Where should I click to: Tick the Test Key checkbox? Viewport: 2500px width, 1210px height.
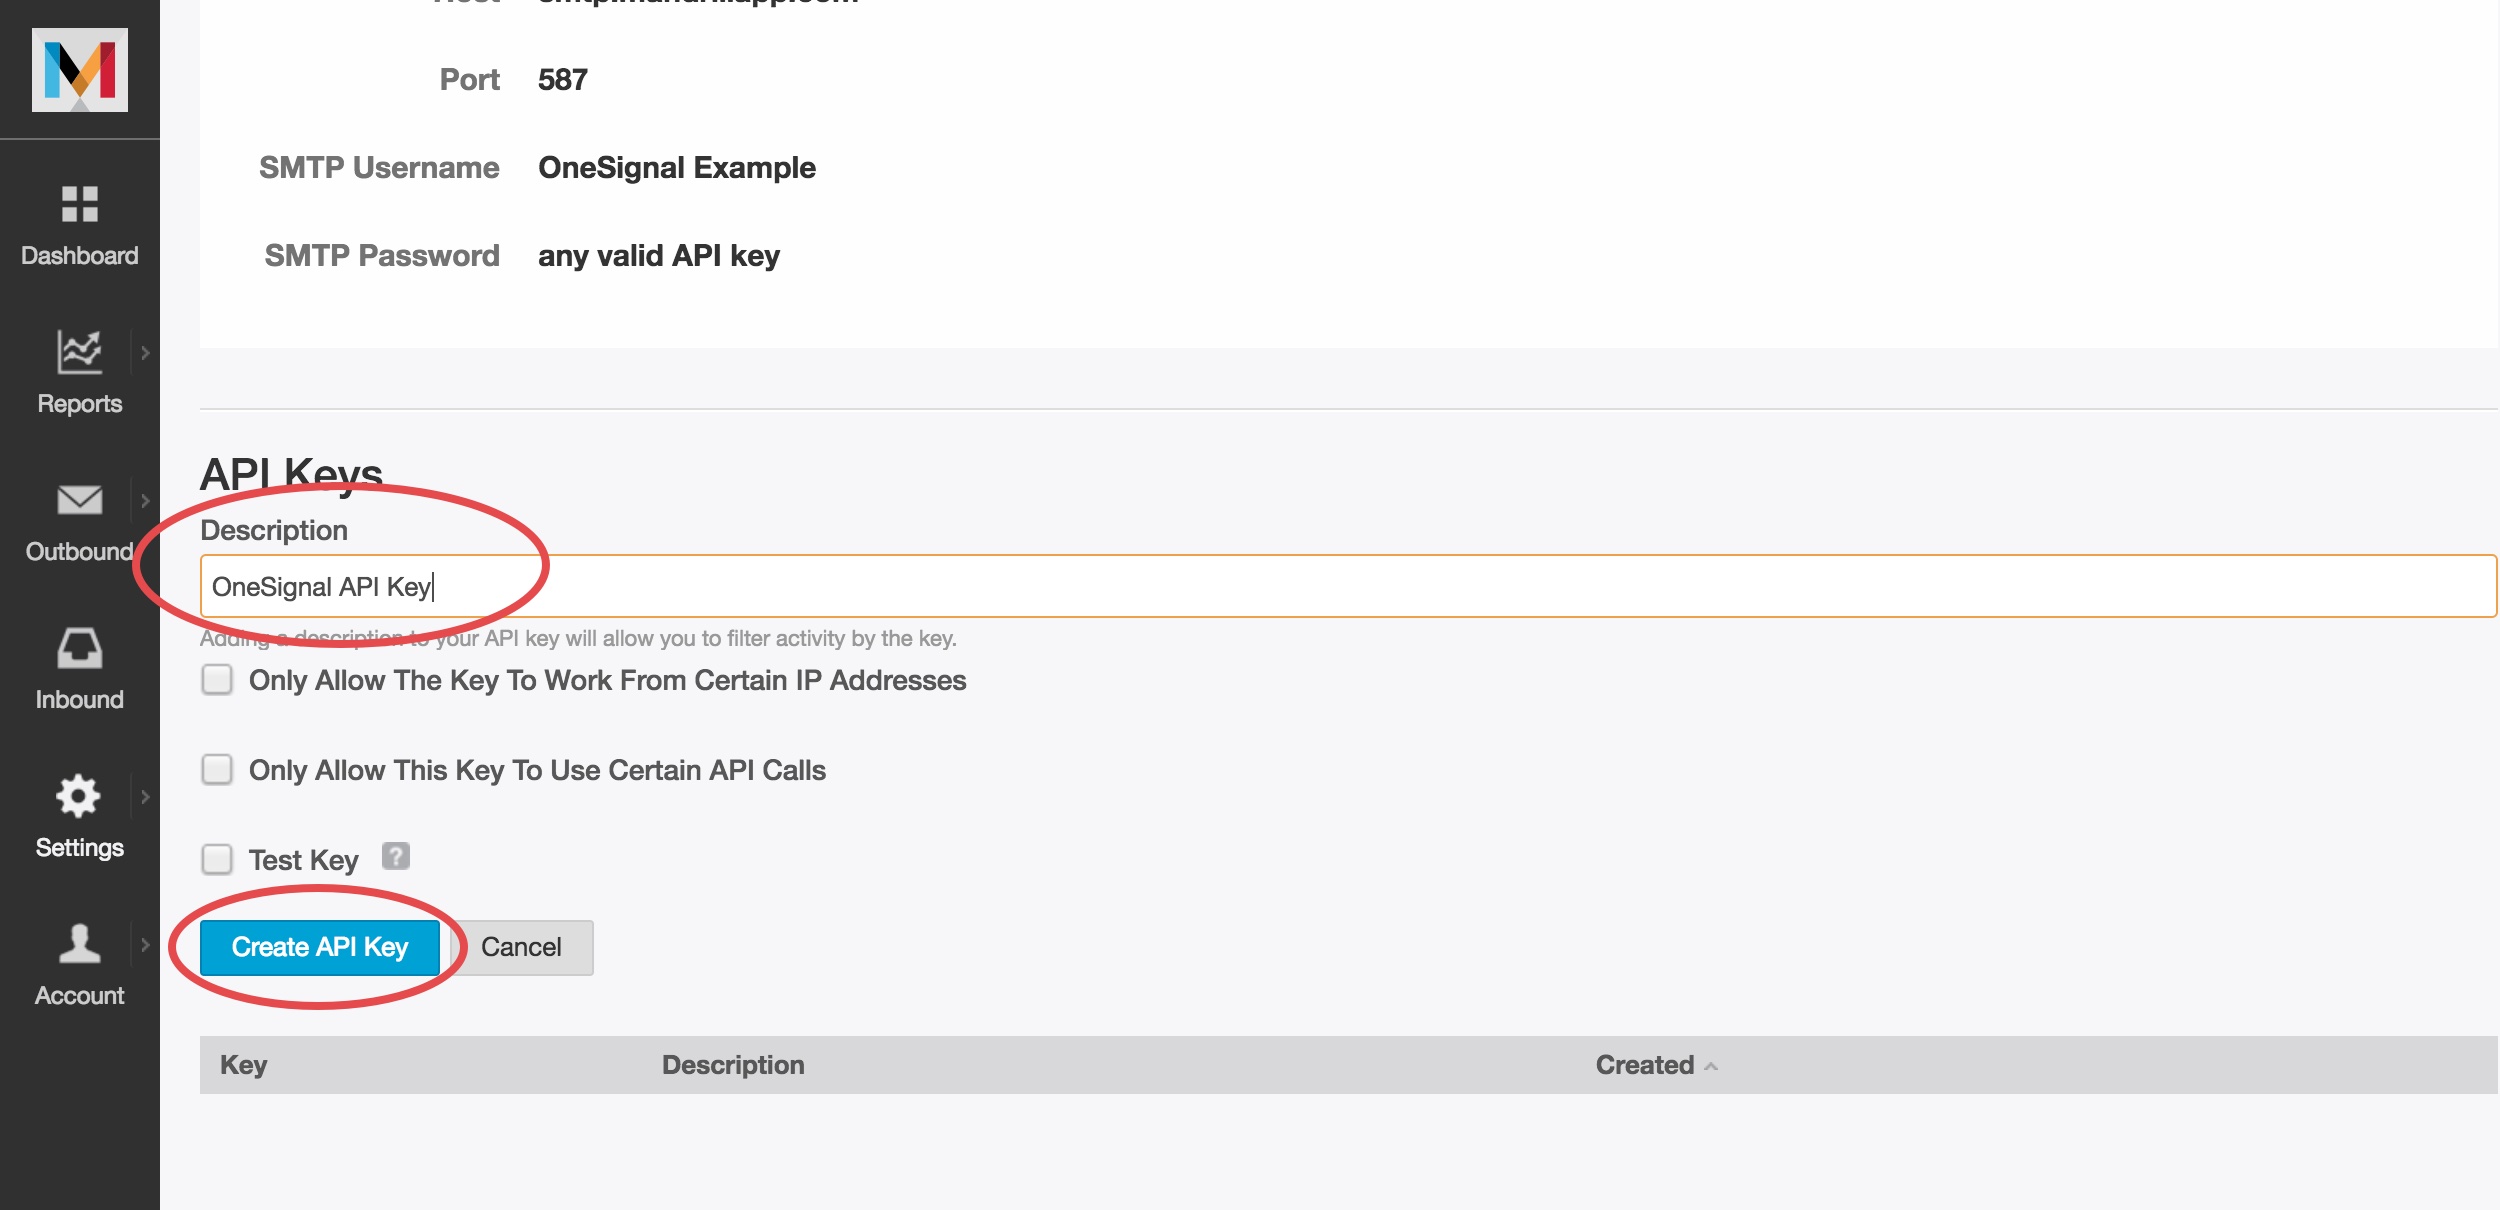point(217,860)
